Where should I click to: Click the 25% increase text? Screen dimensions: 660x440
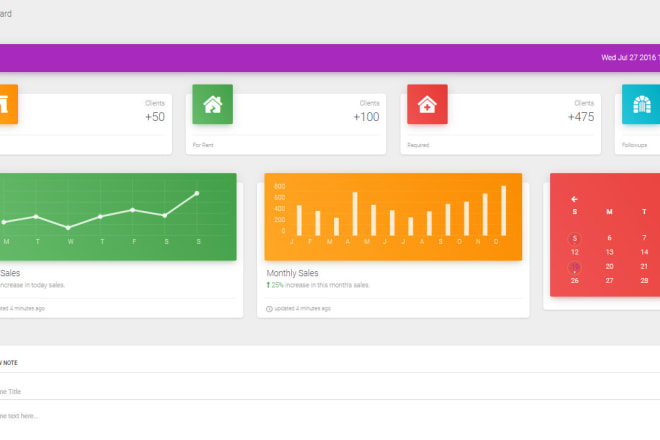click(x=320, y=285)
